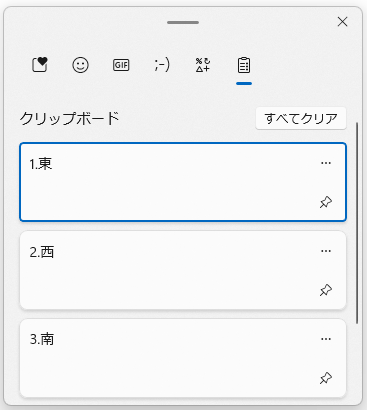Paste the 2.西 clipboard entry
The height and width of the screenshot is (410, 367).
click(183, 270)
